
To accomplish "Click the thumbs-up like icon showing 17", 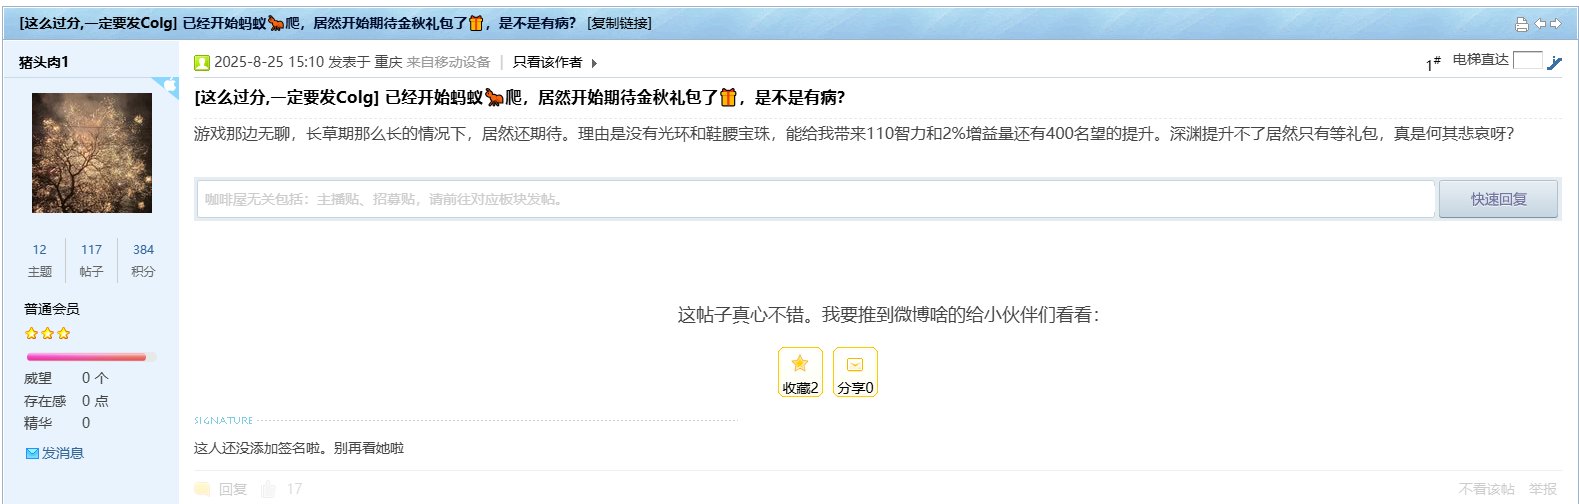I will (x=268, y=489).
